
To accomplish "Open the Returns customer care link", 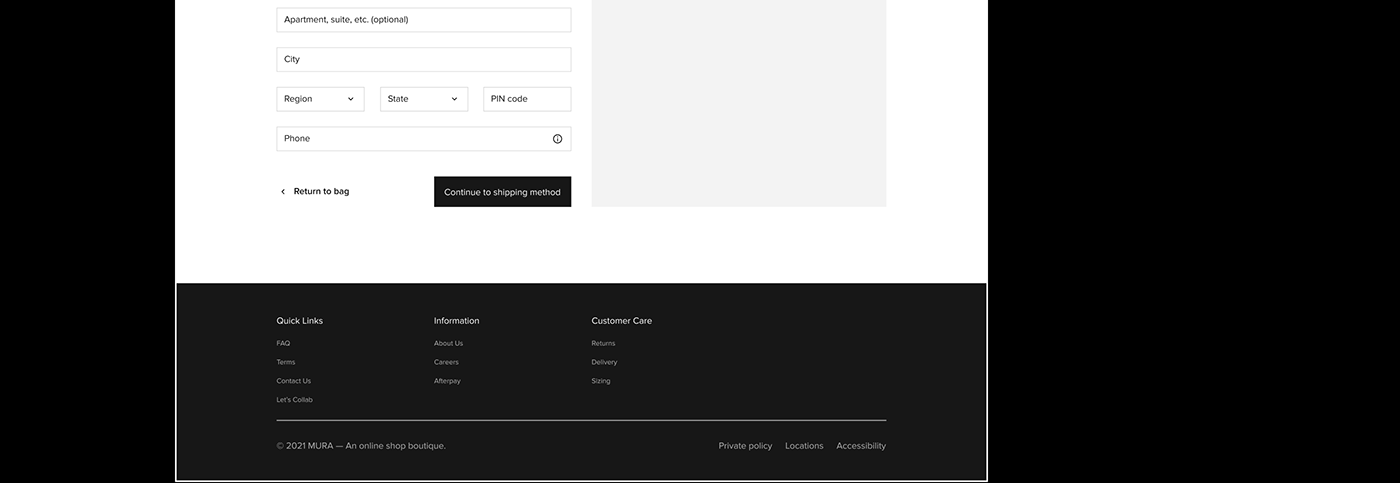I will coord(603,343).
